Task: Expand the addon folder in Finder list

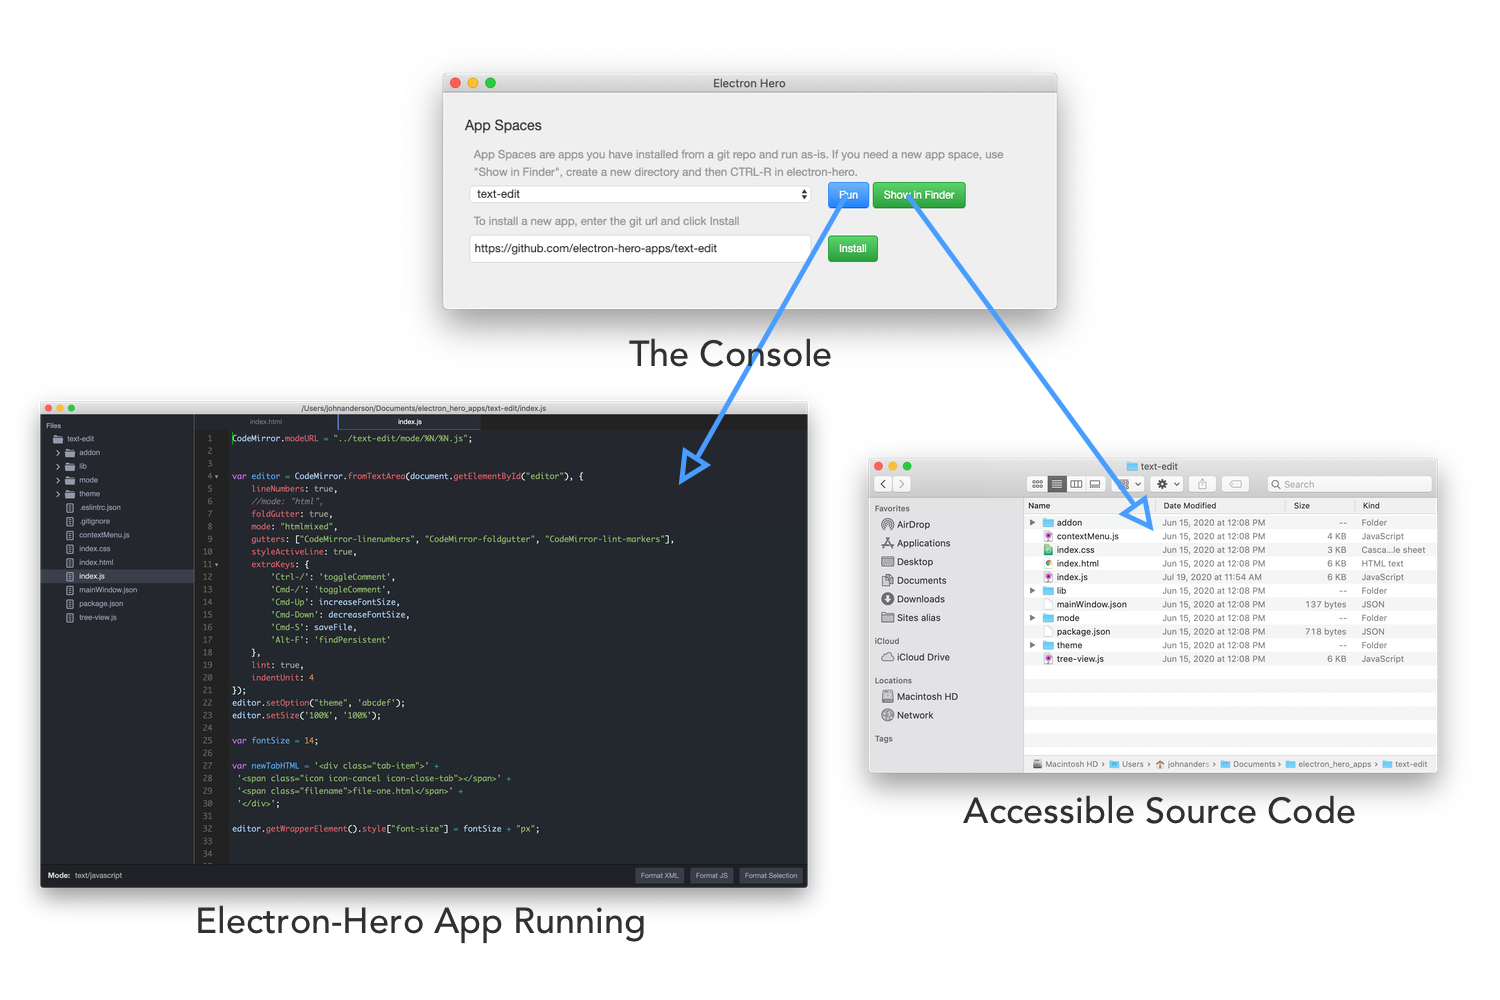Action: click(x=1033, y=523)
